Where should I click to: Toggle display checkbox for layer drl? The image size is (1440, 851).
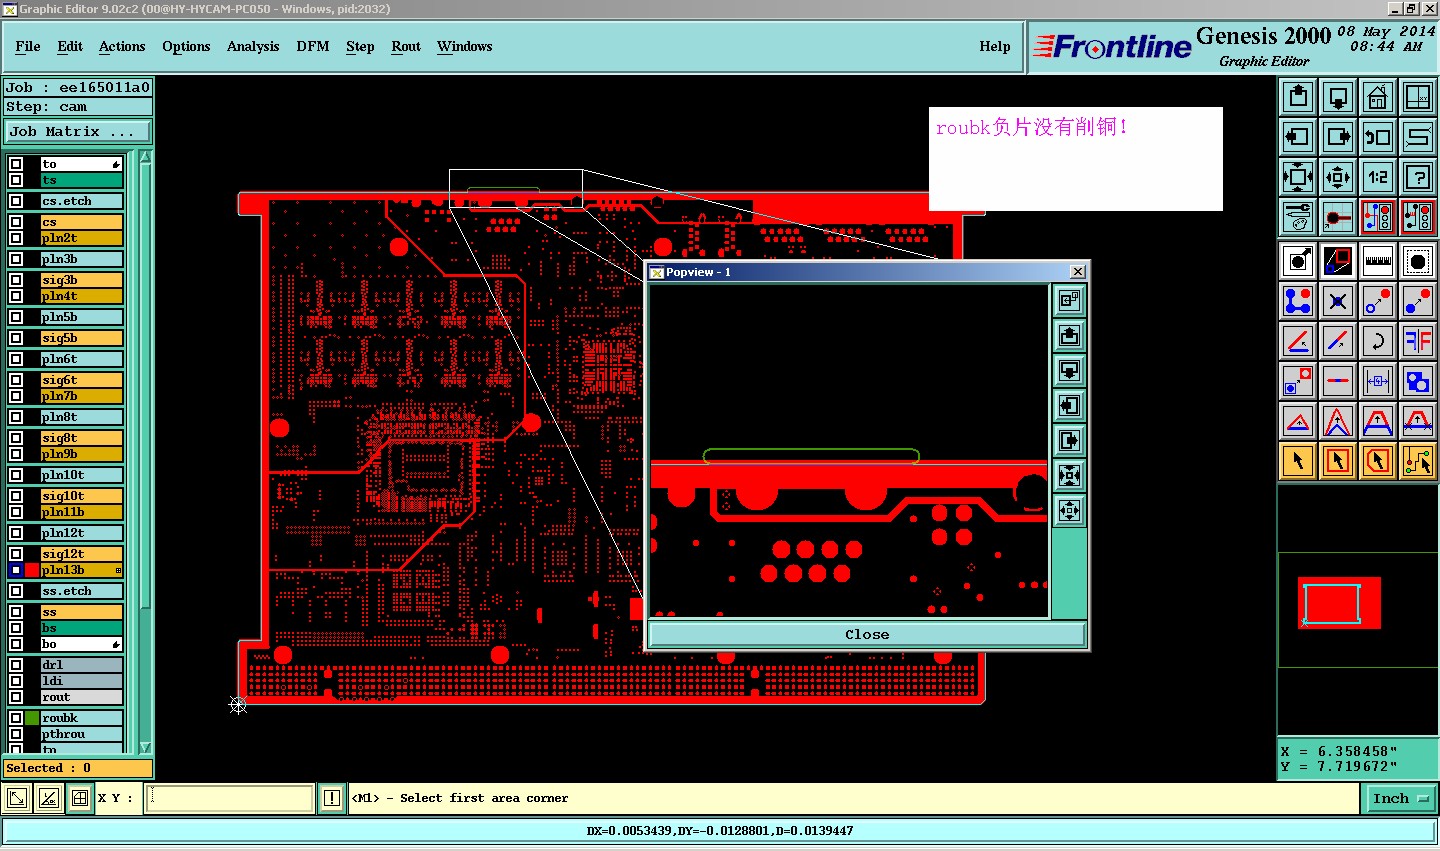16,665
